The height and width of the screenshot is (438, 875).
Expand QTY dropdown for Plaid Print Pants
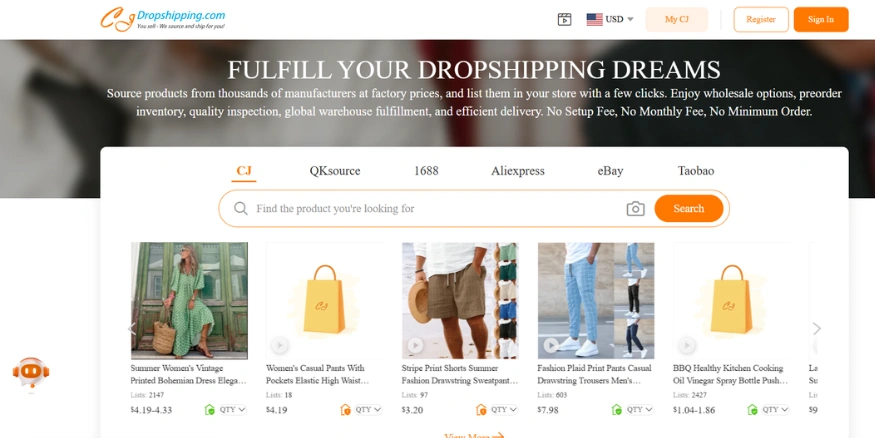[x=640, y=410]
